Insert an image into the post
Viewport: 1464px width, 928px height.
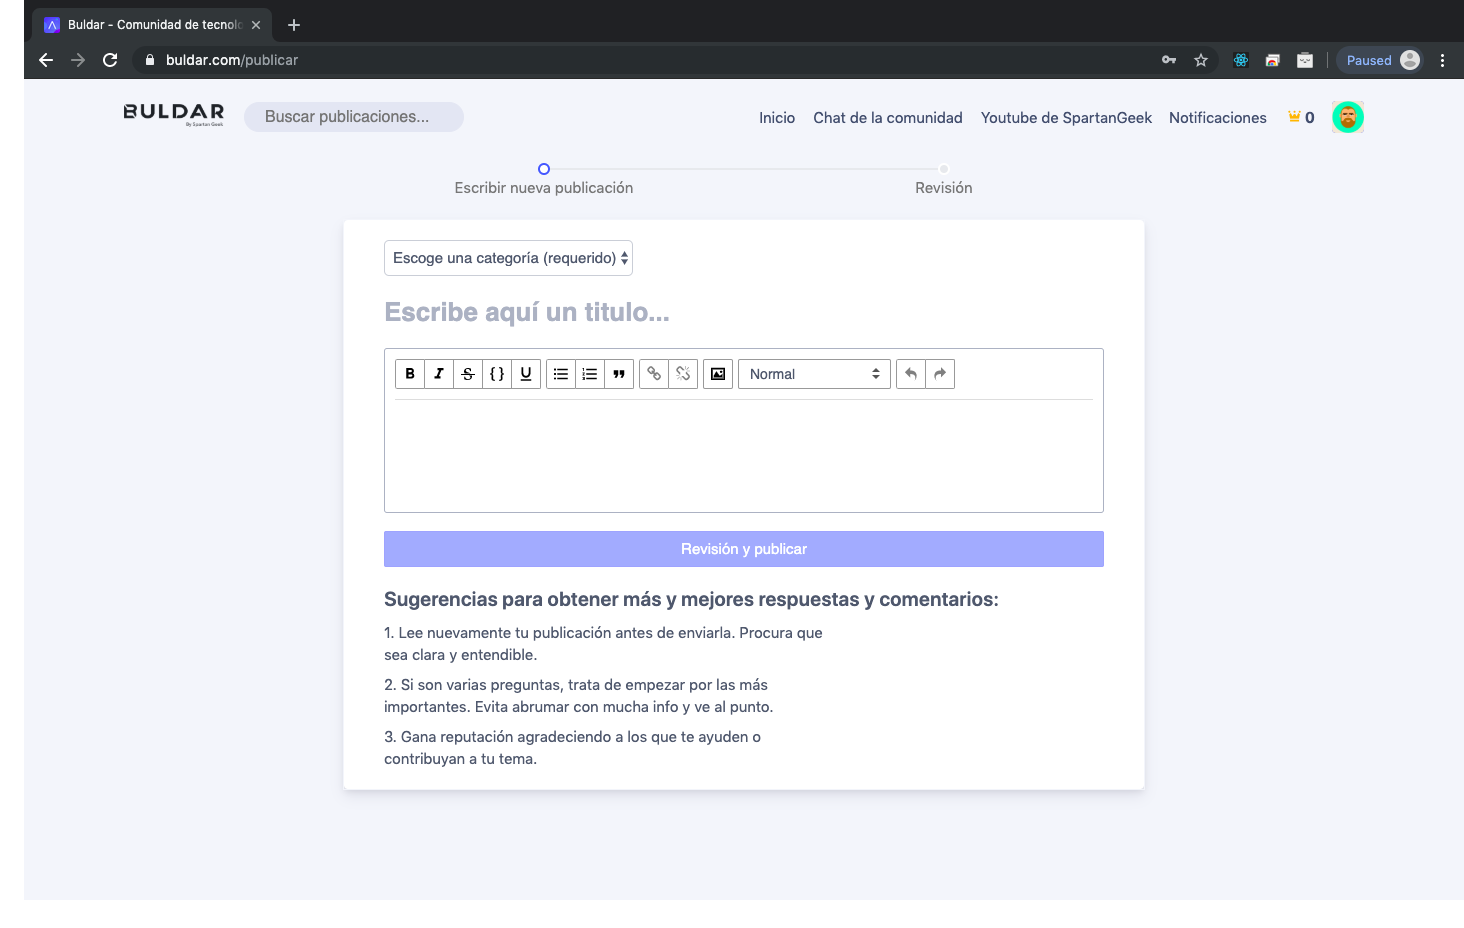point(718,374)
